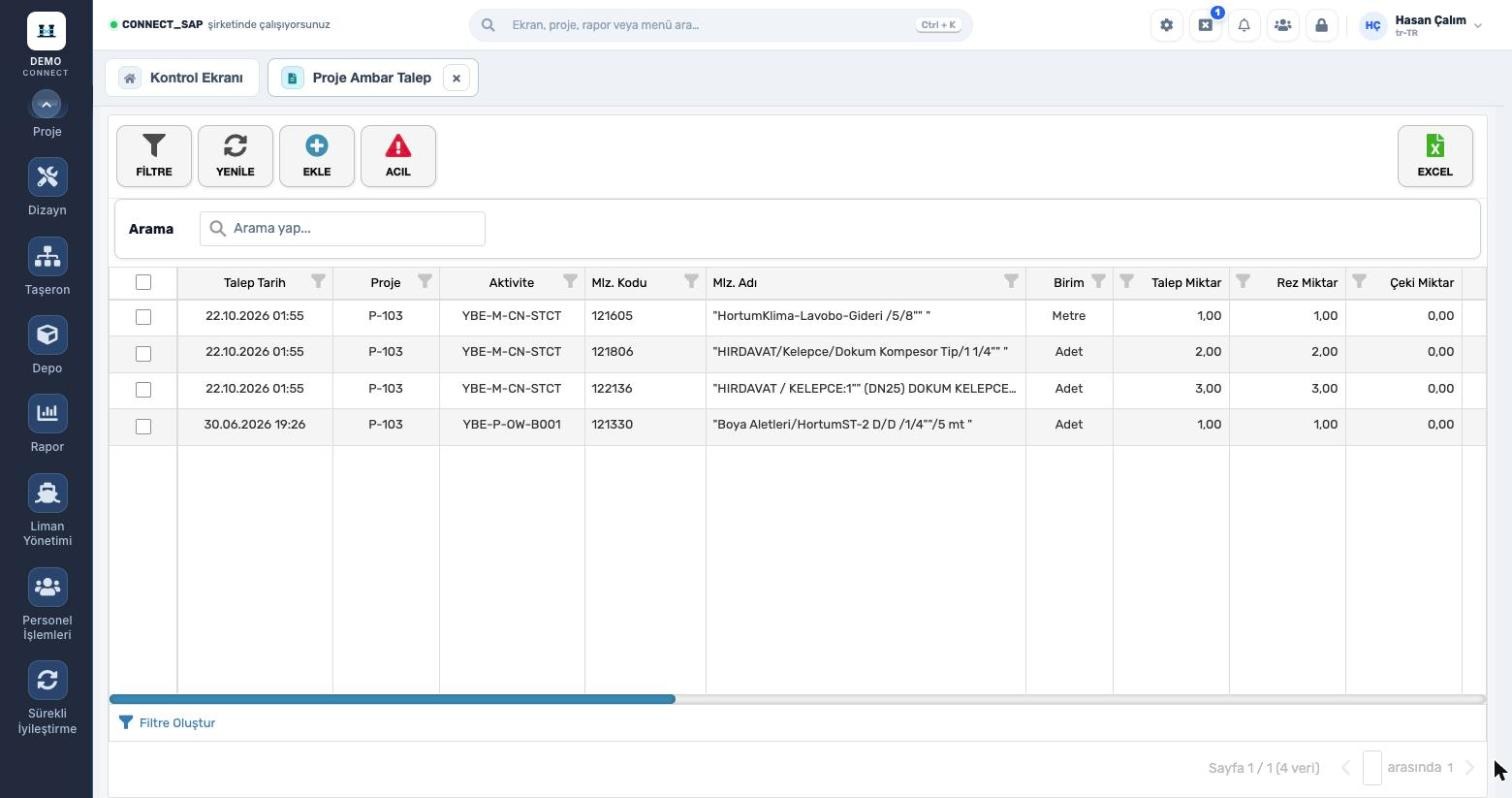Open the Dizayn module in sidebar
This screenshot has height=798, width=1512.
(47, 177)
